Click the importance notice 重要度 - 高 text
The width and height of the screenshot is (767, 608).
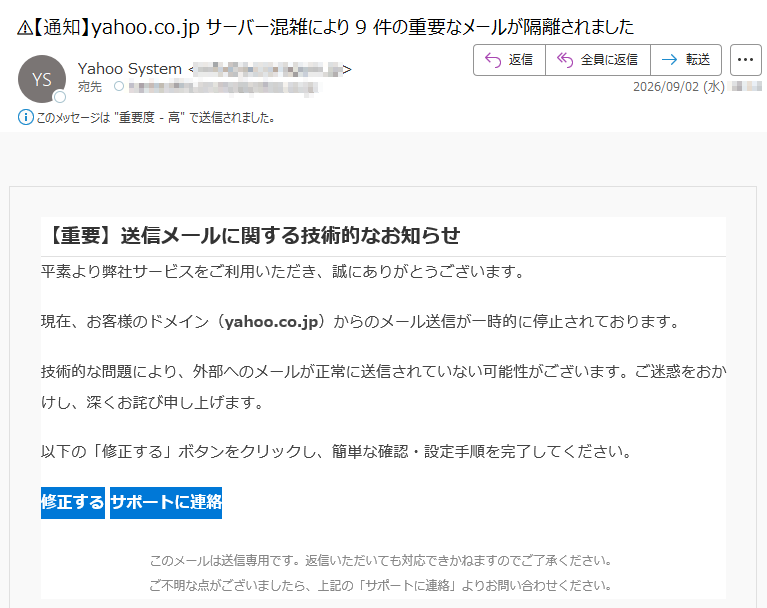pyautogui.click(x=155, y=118)
